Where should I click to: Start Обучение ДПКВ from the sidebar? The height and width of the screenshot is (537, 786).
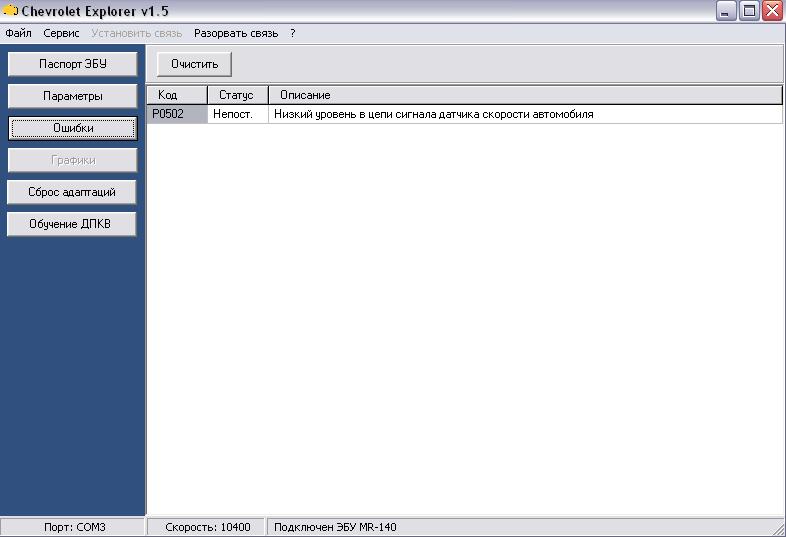[x=72, y=224]
